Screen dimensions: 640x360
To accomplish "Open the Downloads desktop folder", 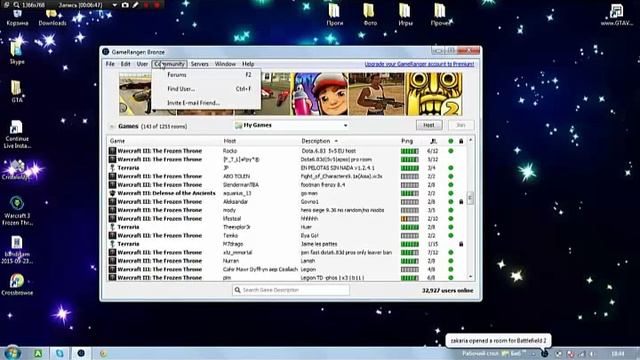I will click(52, 18).
